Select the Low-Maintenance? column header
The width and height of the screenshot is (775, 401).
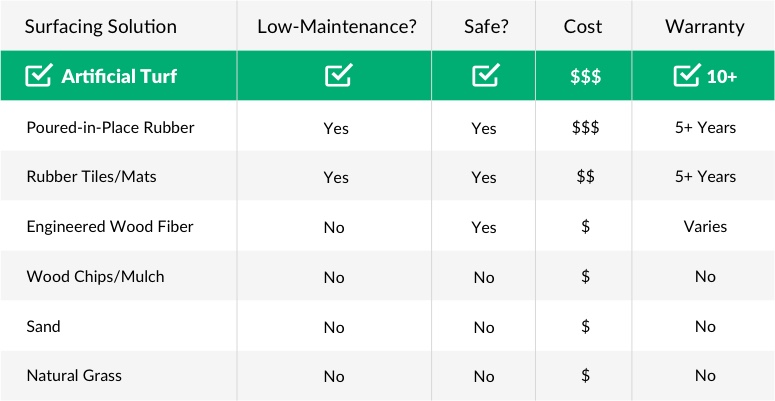(337, 26)
